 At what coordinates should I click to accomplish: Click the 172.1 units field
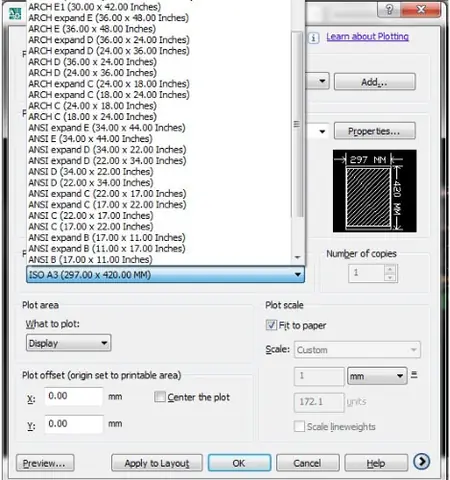click(x=319, y=402)
